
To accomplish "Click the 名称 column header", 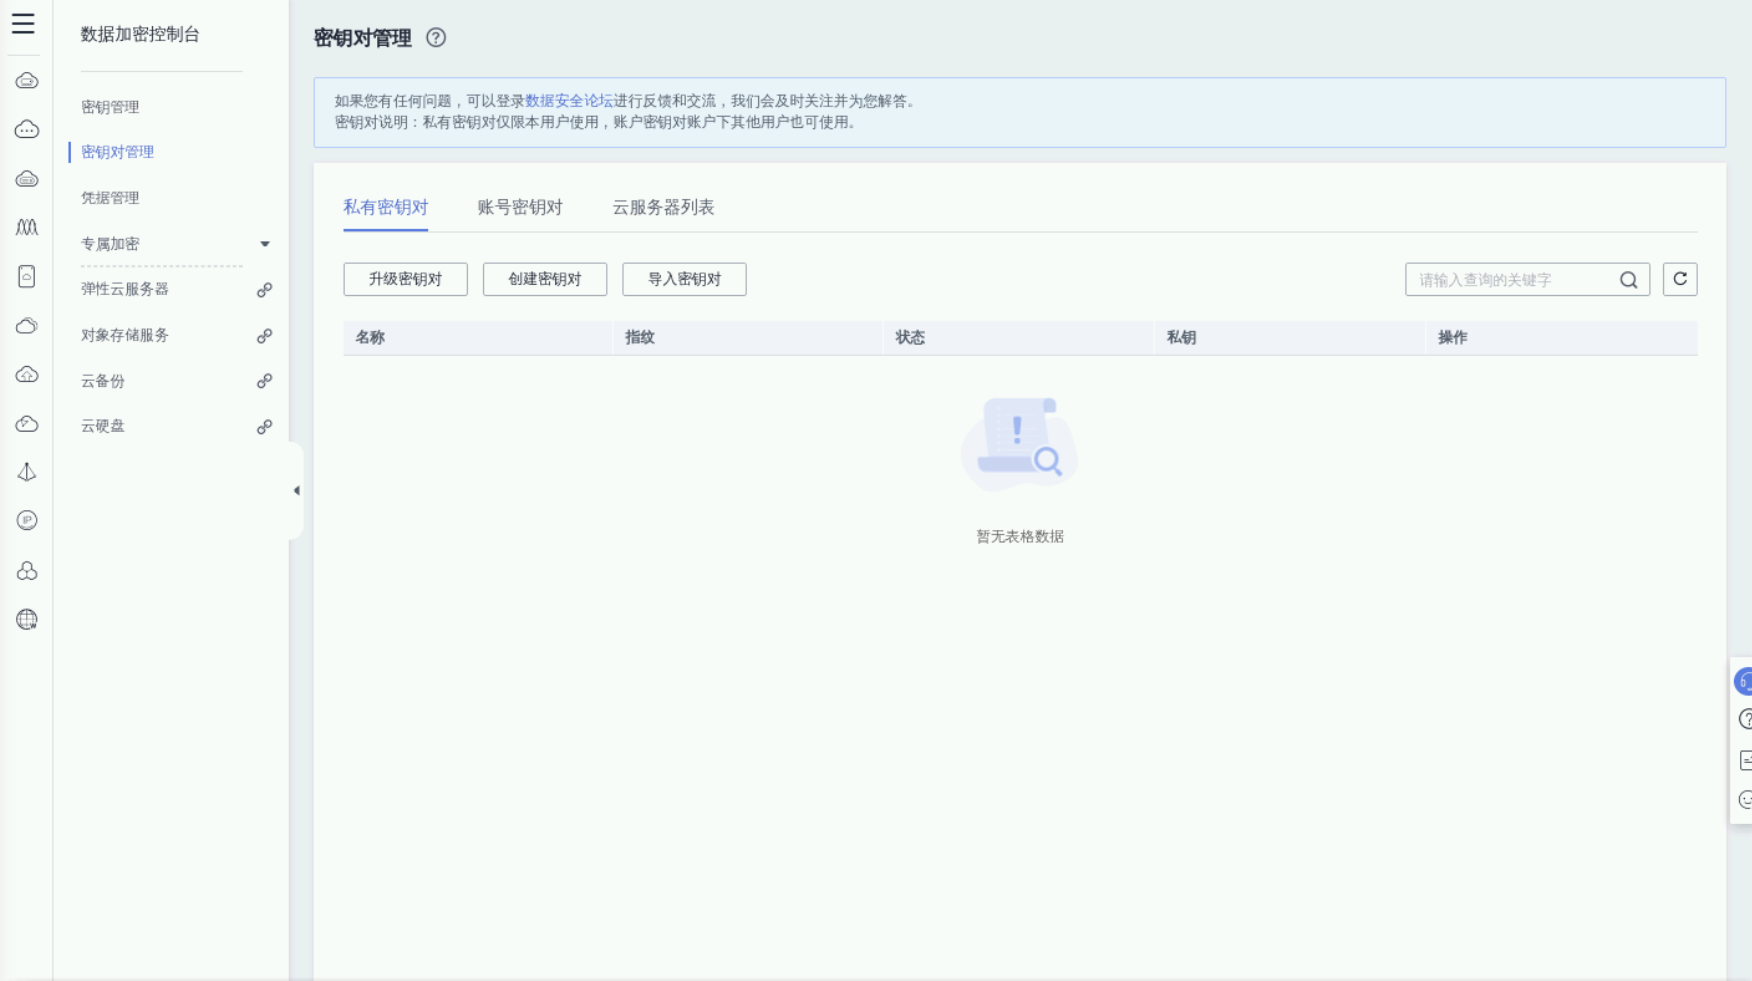I will (x=370, y=338).
